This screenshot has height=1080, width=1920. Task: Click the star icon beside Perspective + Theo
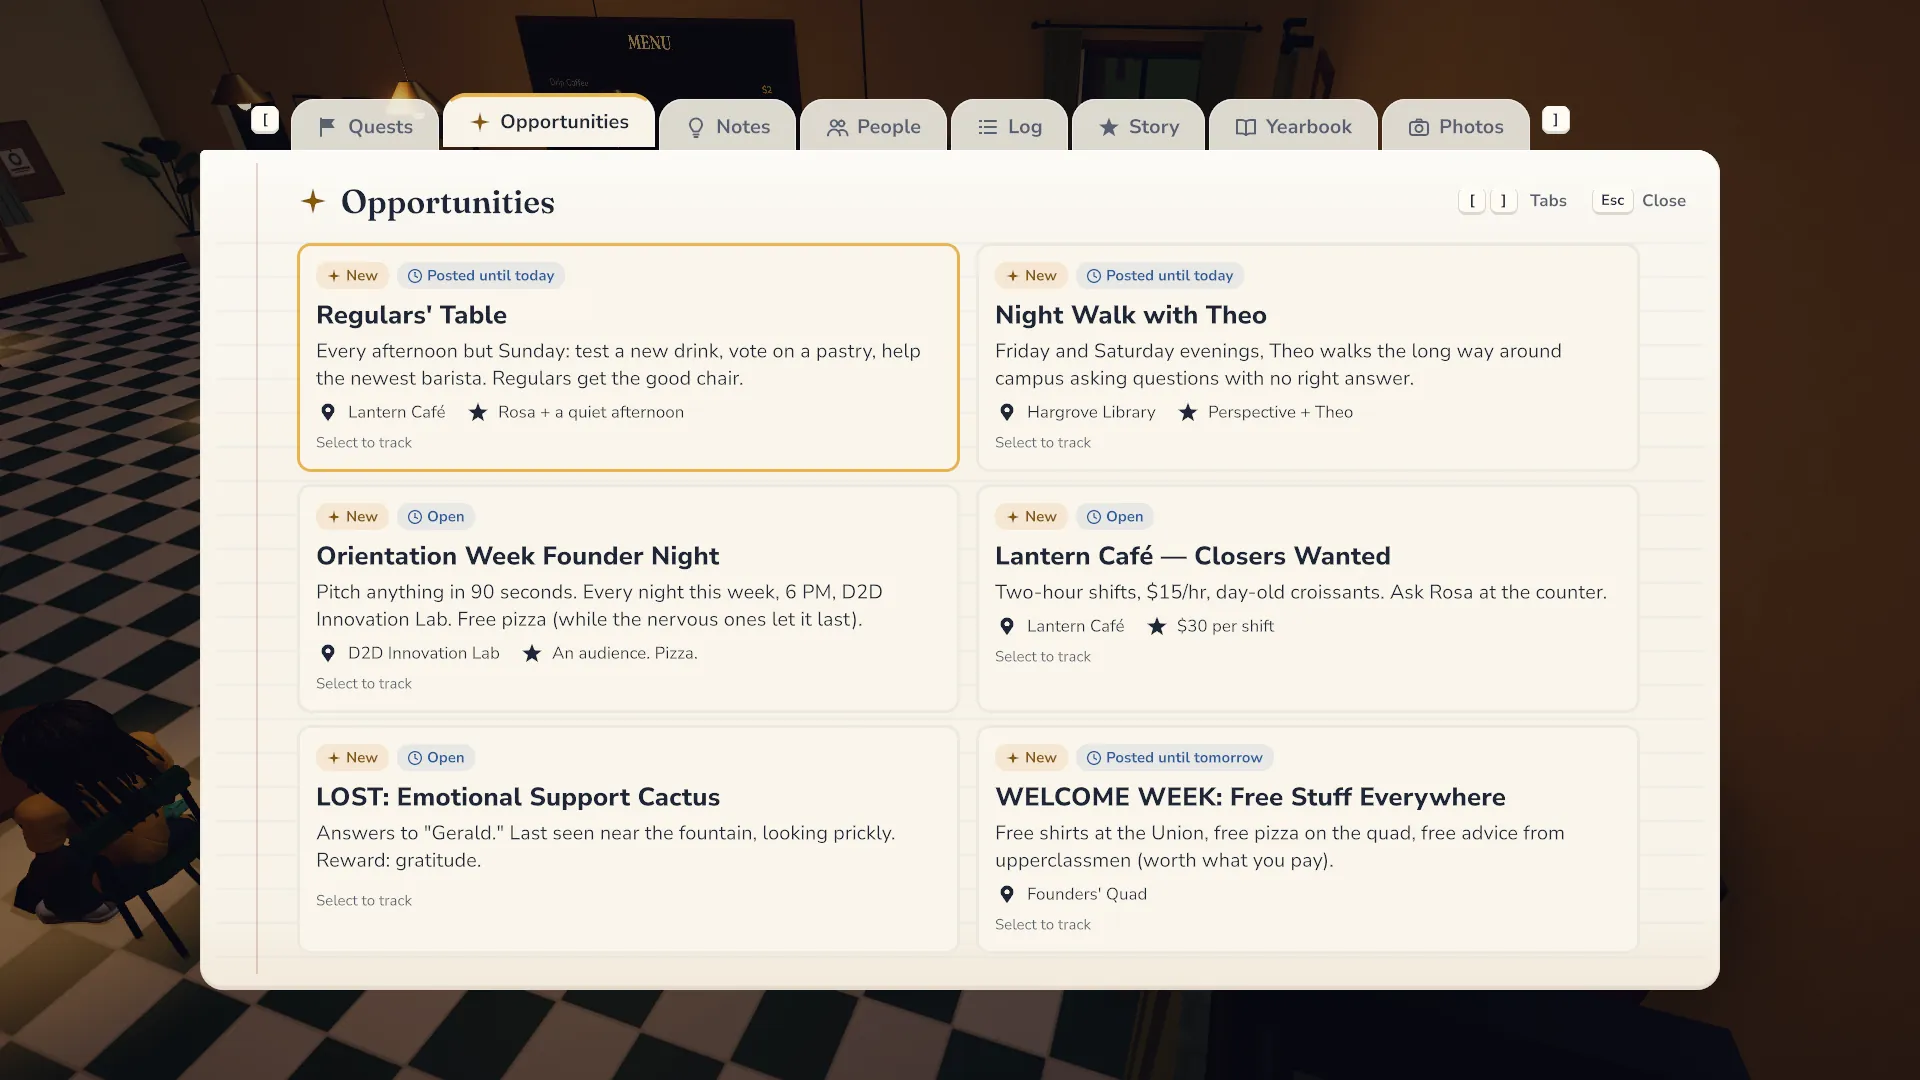[1187, 412]
